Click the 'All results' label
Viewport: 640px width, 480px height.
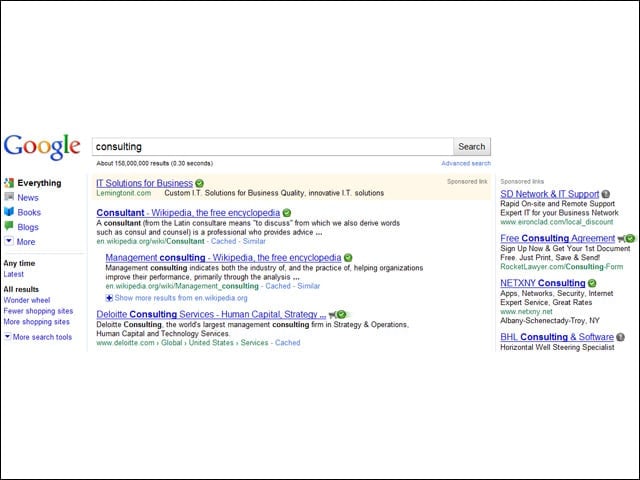(x=21, y=289)
